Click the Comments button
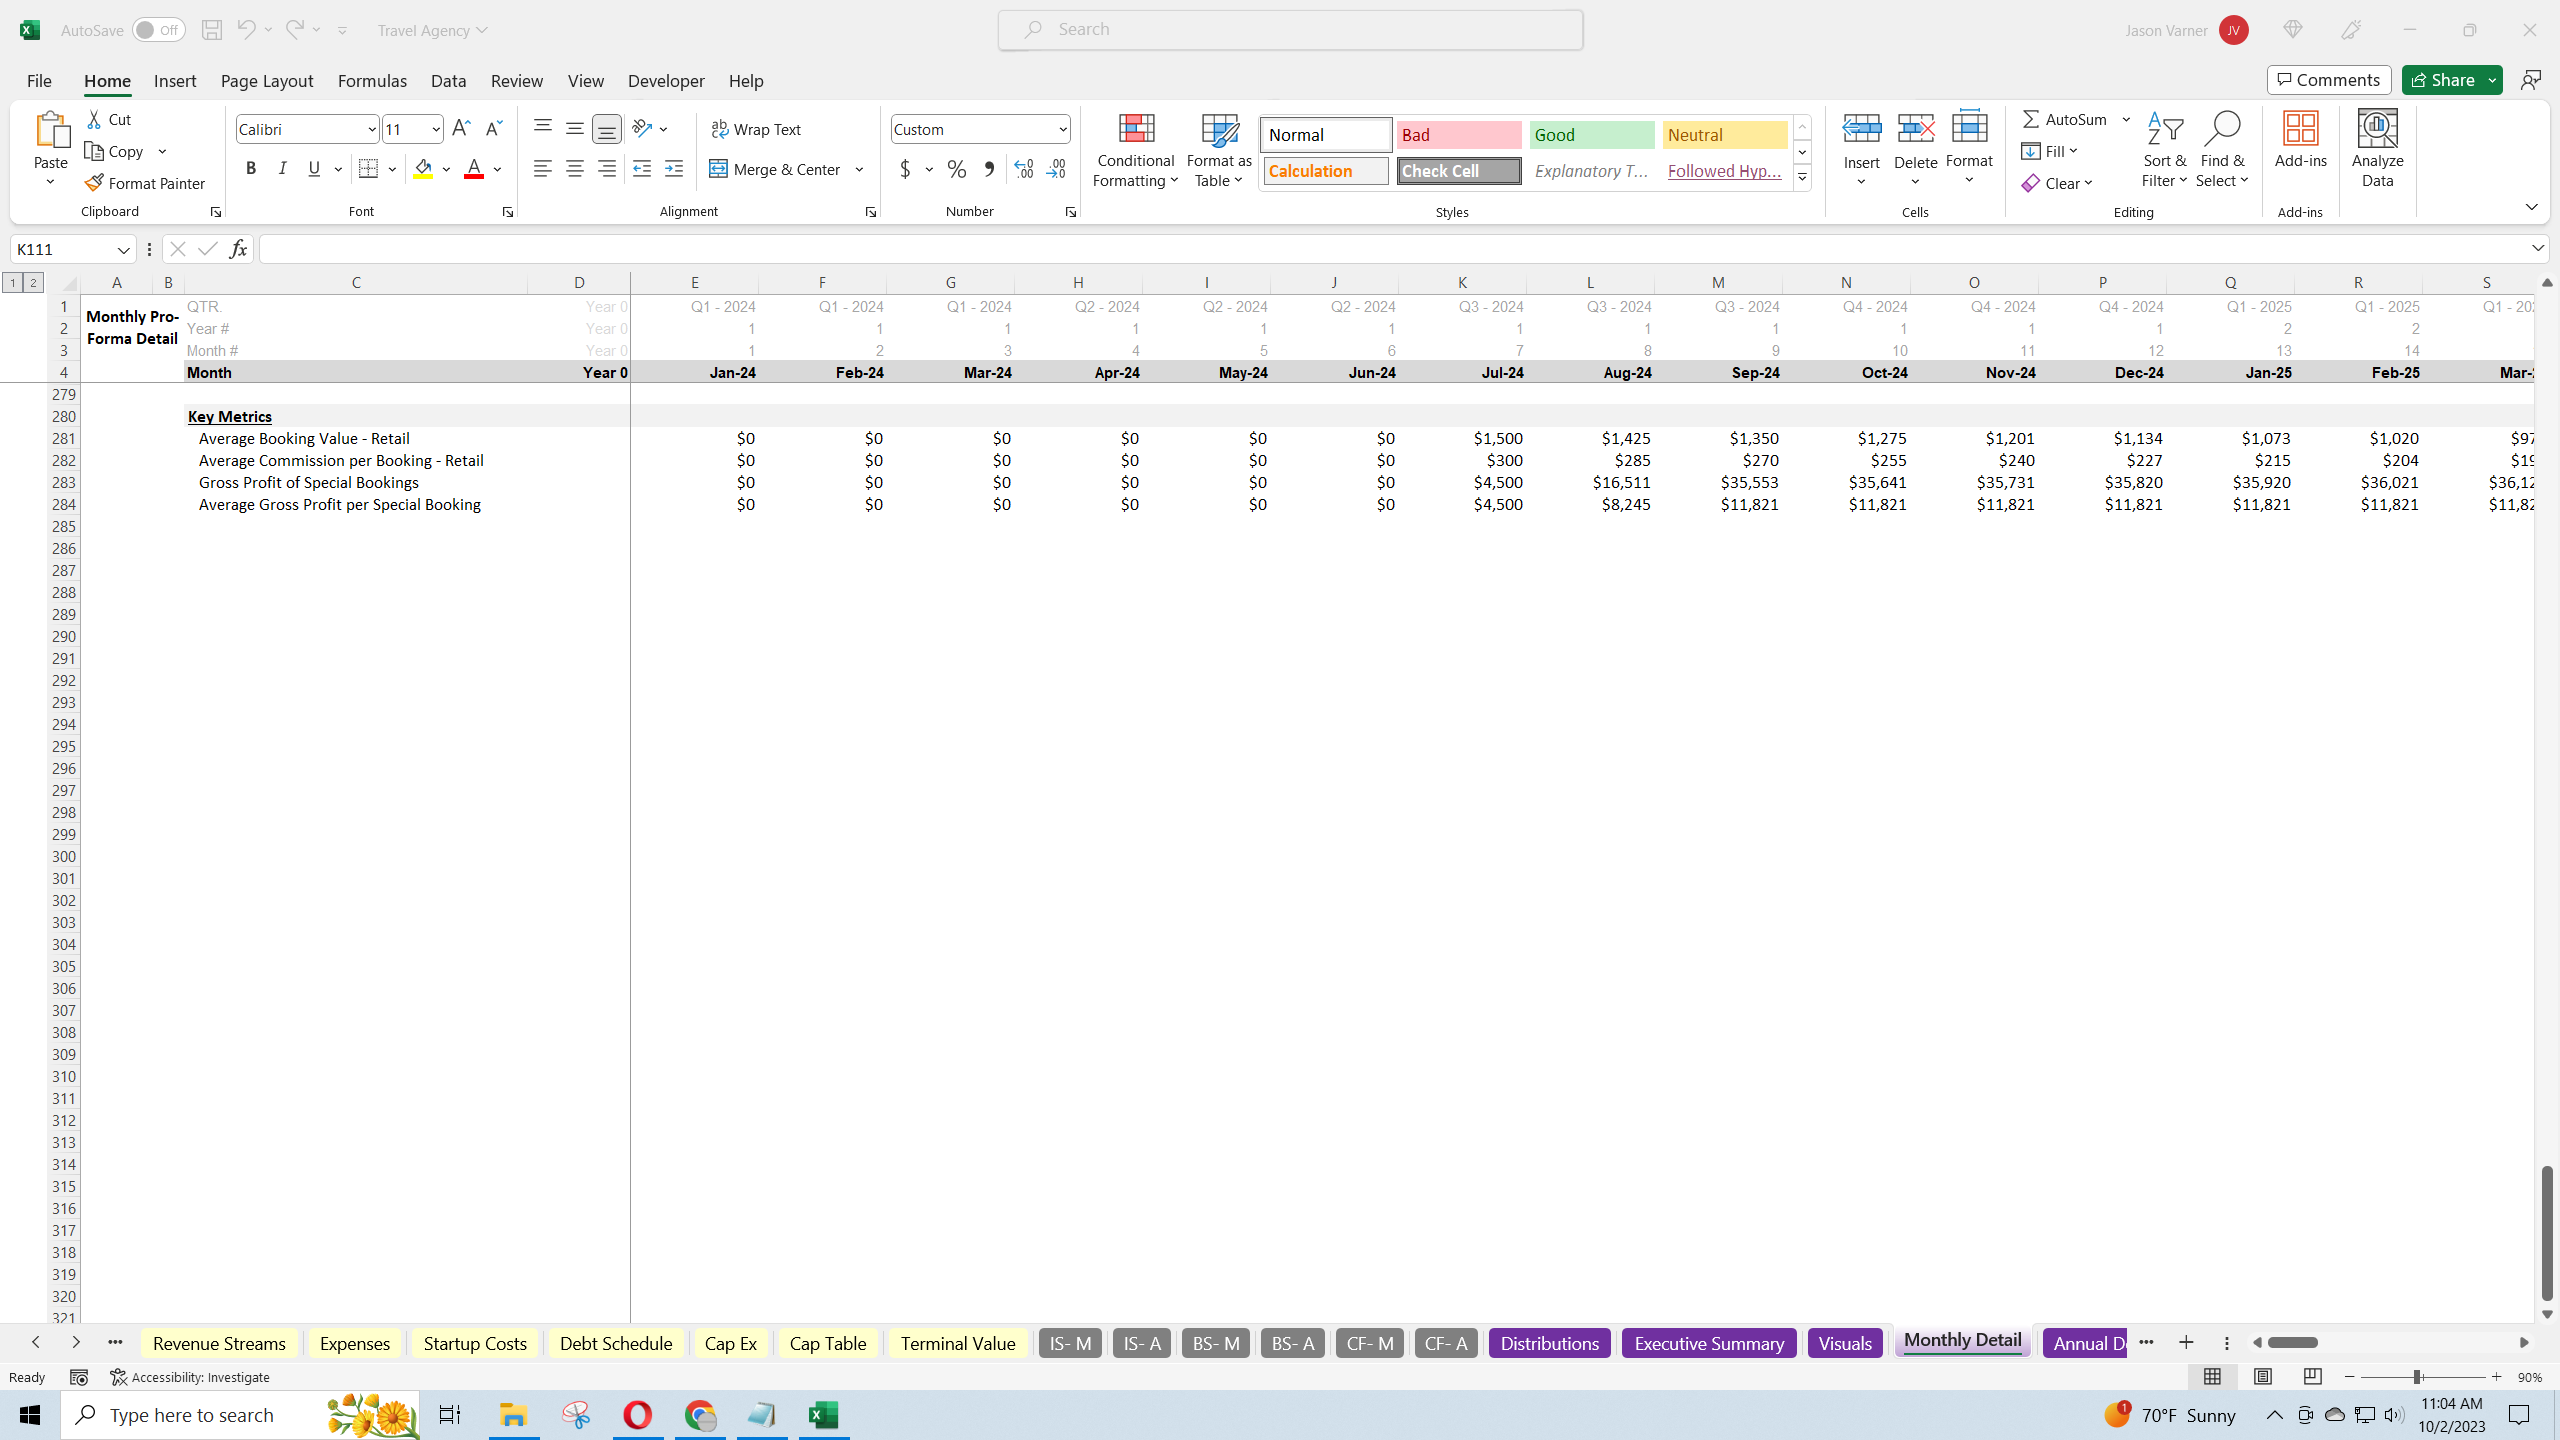Viewport: 2560px width, 1440px height. point(2329,80)
